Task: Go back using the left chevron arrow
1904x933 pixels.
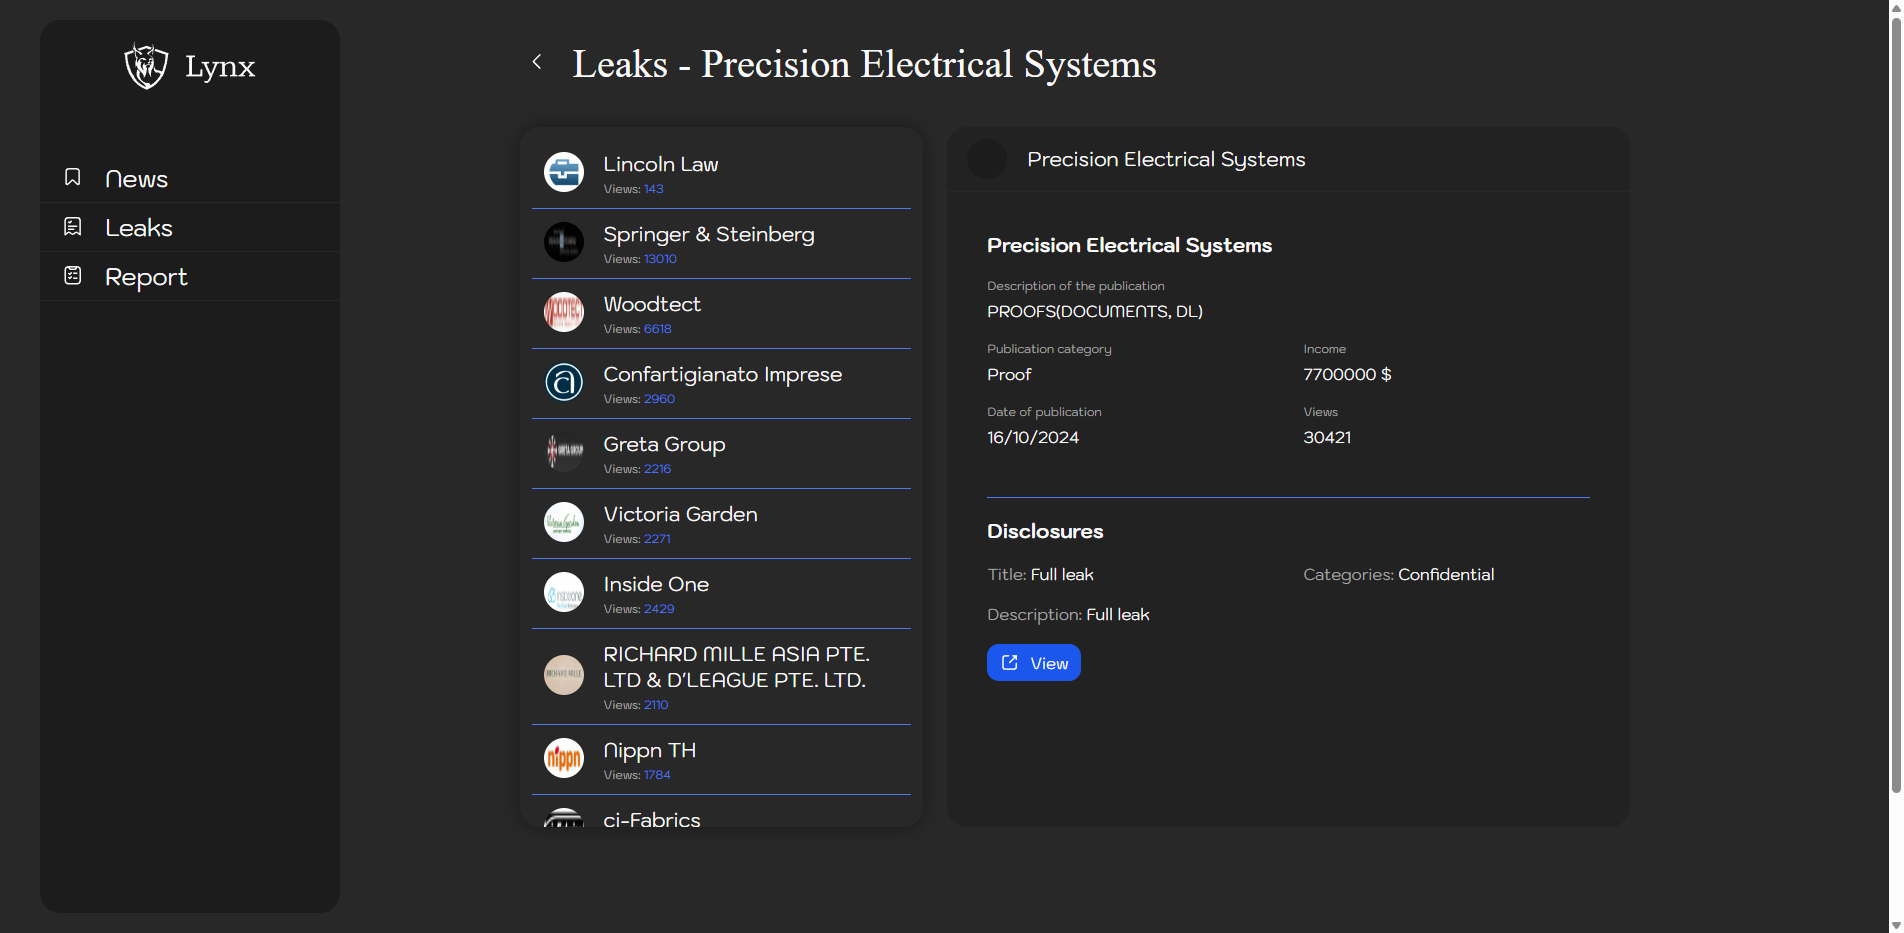Action: (x=537, y=62)
